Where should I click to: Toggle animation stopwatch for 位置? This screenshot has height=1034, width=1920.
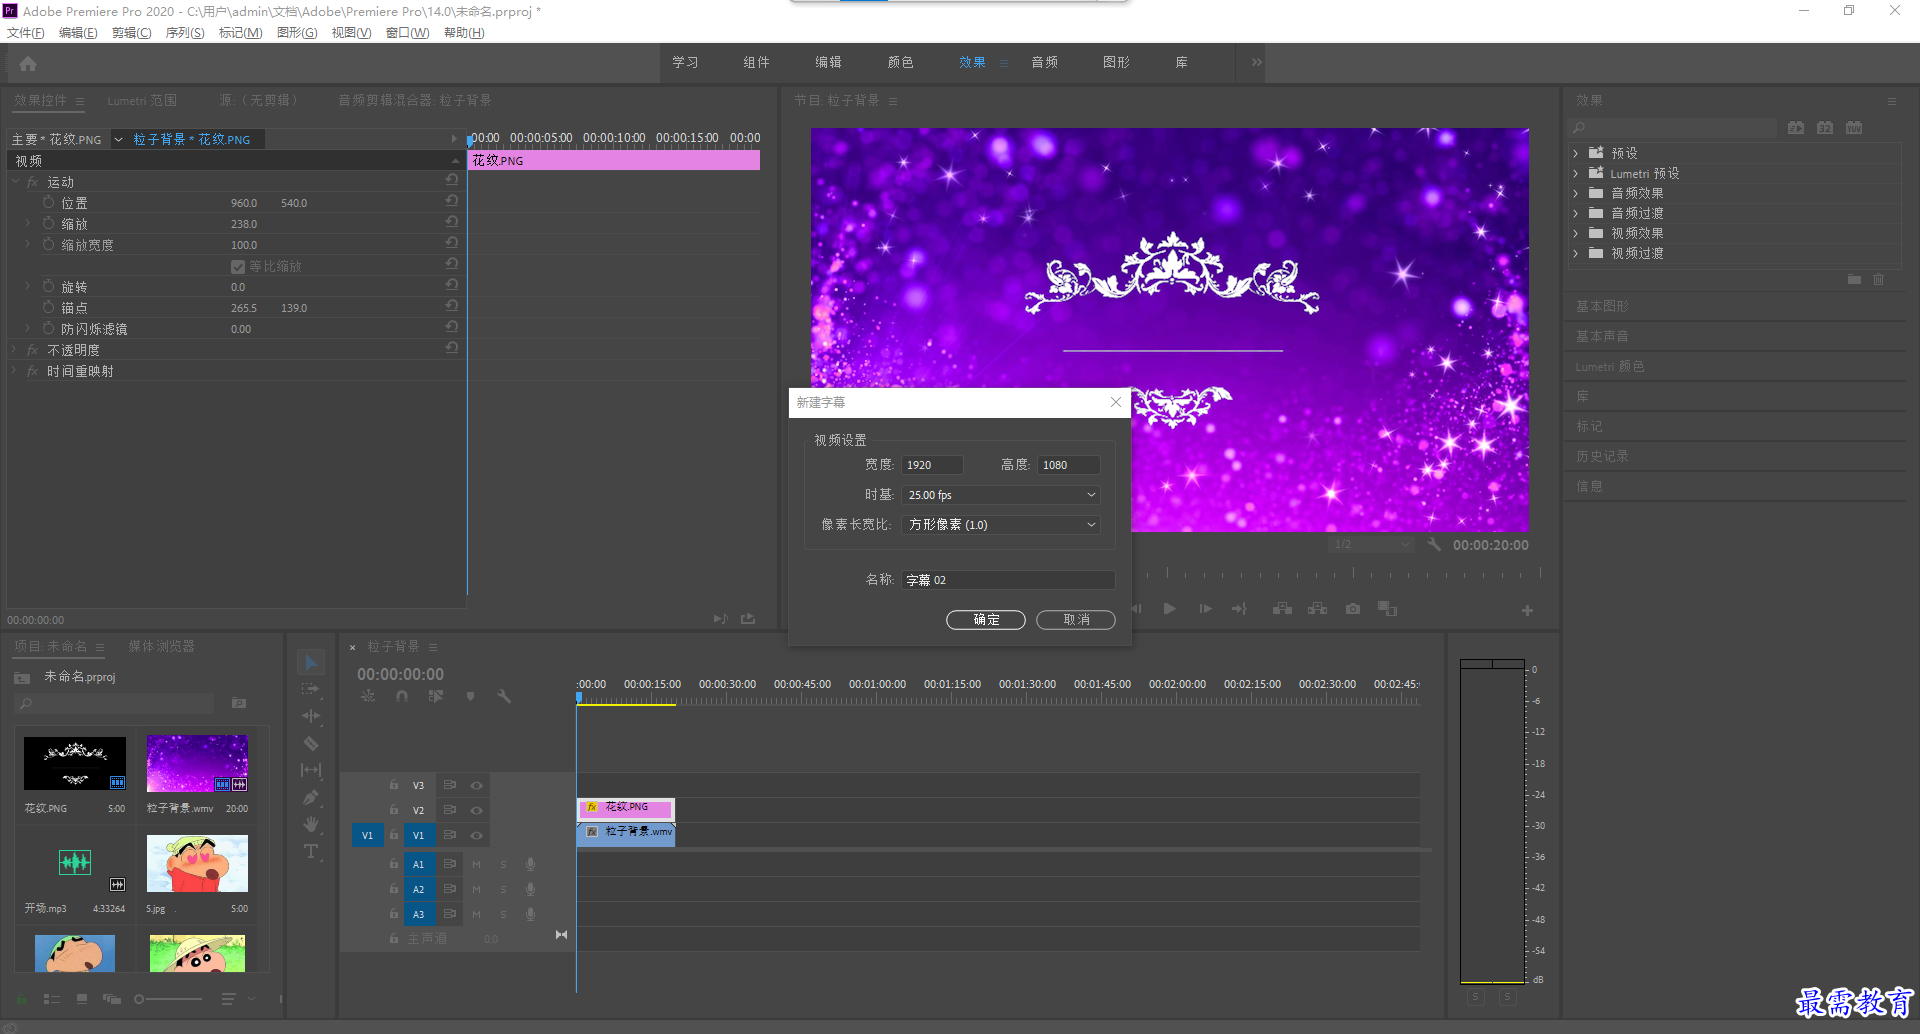[x=48, y=202]
